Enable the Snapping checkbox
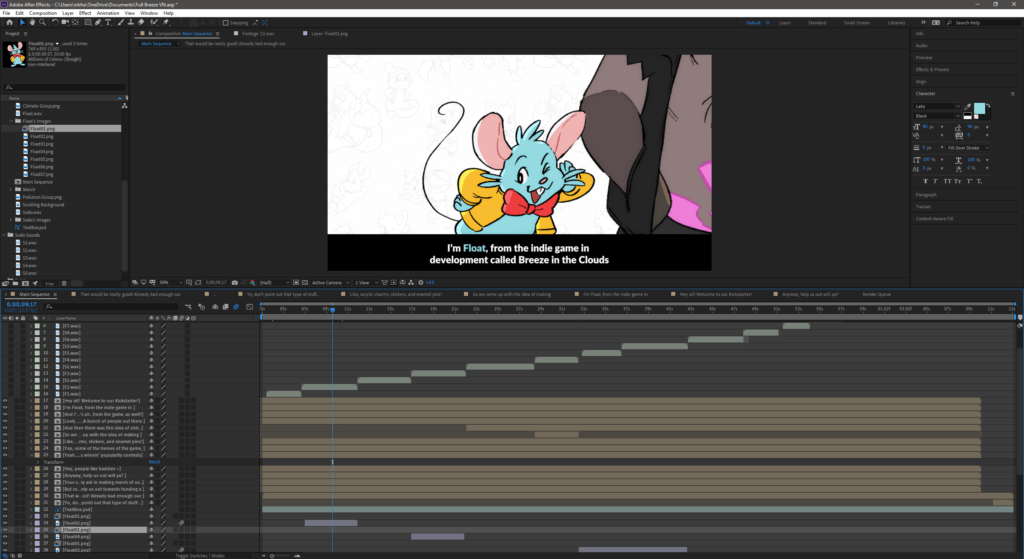The image size is (1024, 559). pyautogui.click(x=226, y=22)
